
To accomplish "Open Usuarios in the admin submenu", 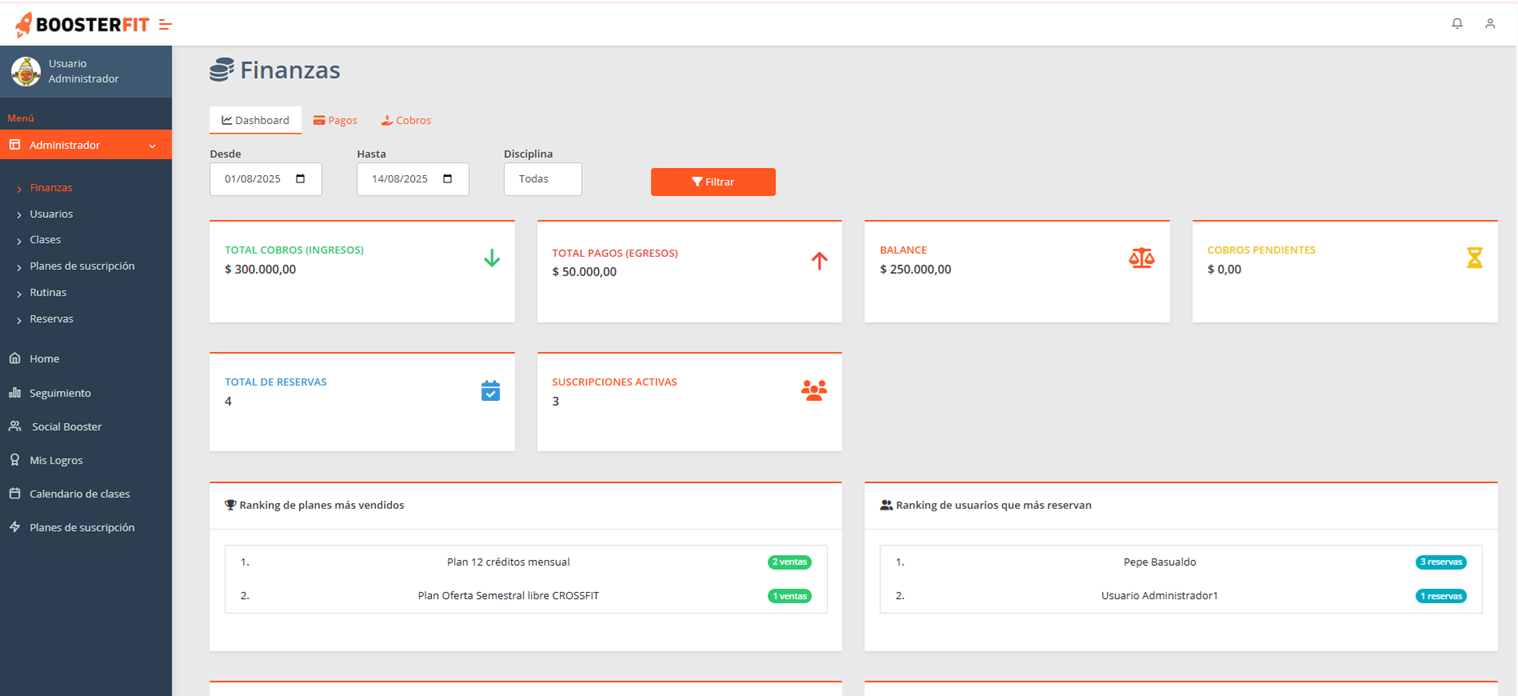I will [x=51, y=214].
